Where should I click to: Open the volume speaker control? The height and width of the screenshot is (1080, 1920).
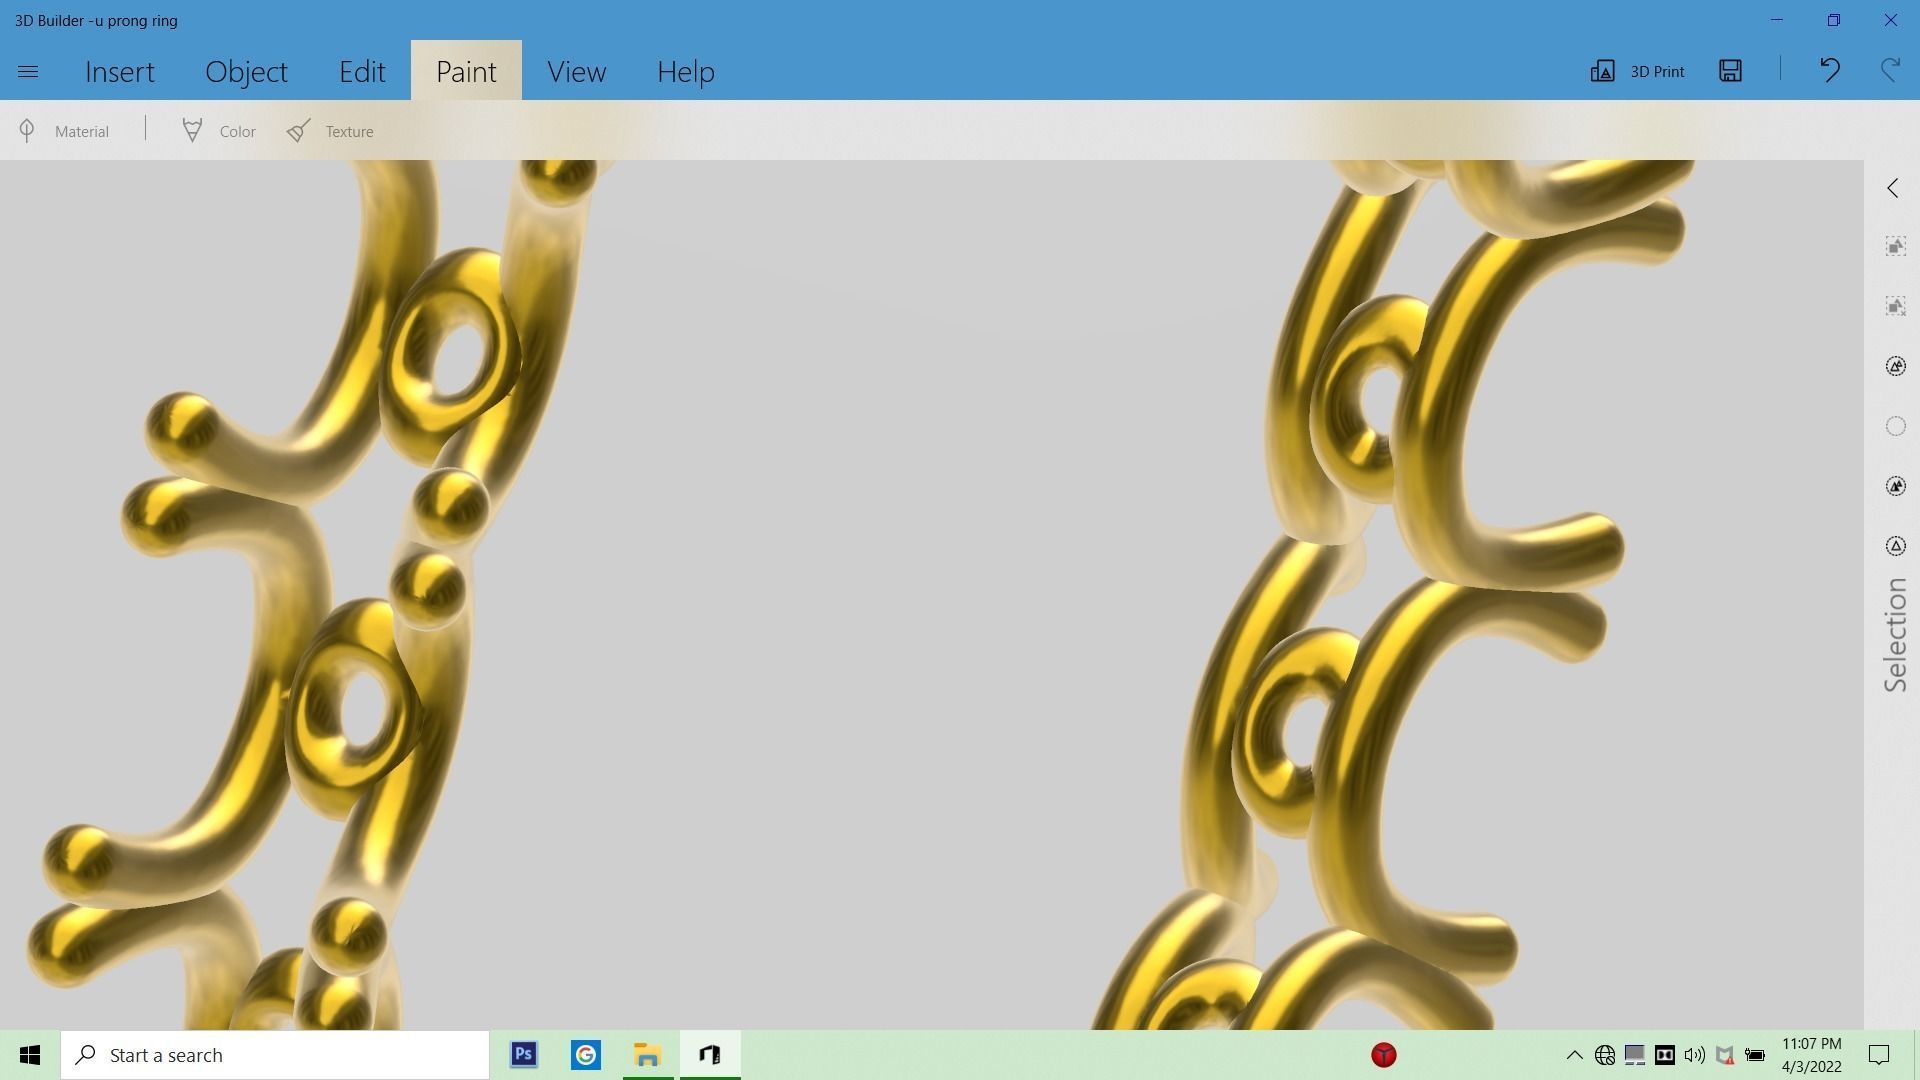coord(1694,1055)
